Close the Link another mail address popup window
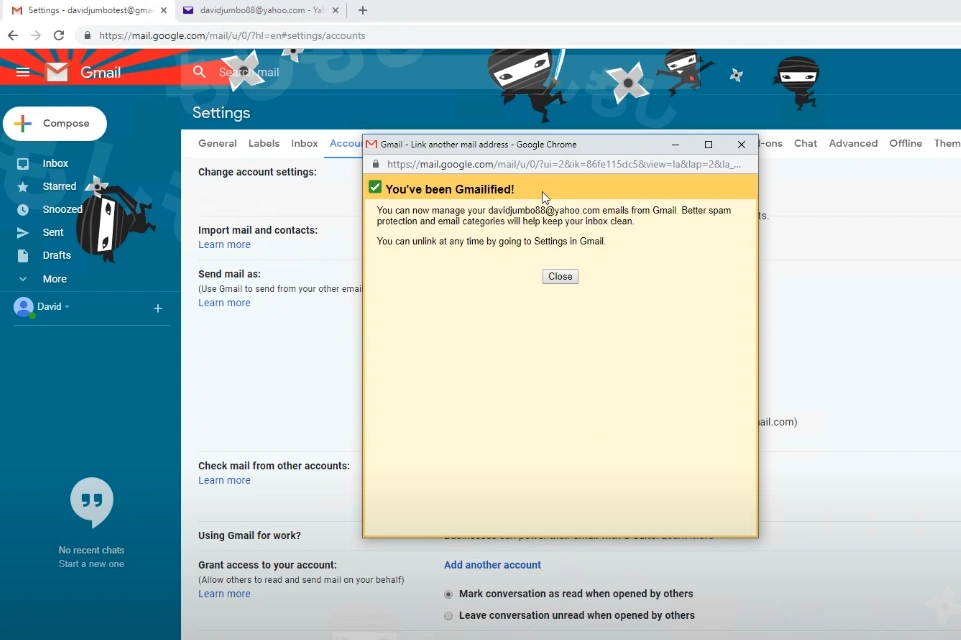961x640 pixels. 742,145
